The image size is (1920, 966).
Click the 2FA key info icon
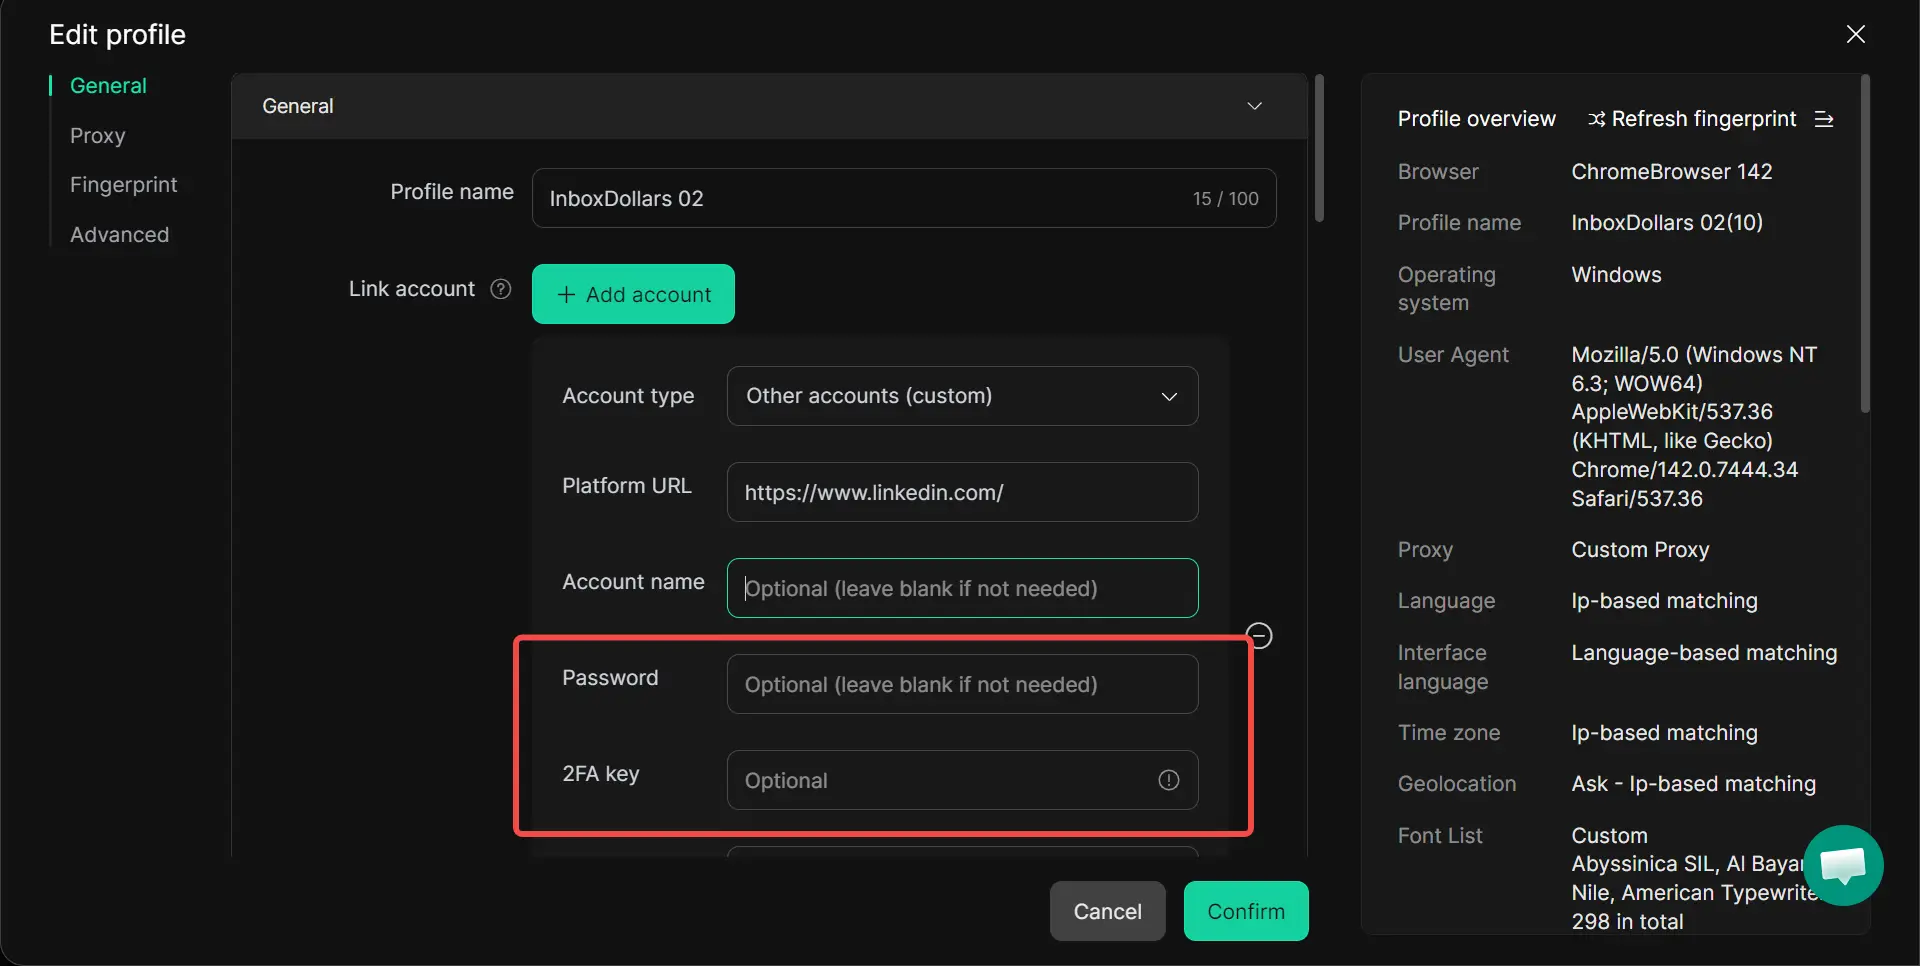[1168, 780]
